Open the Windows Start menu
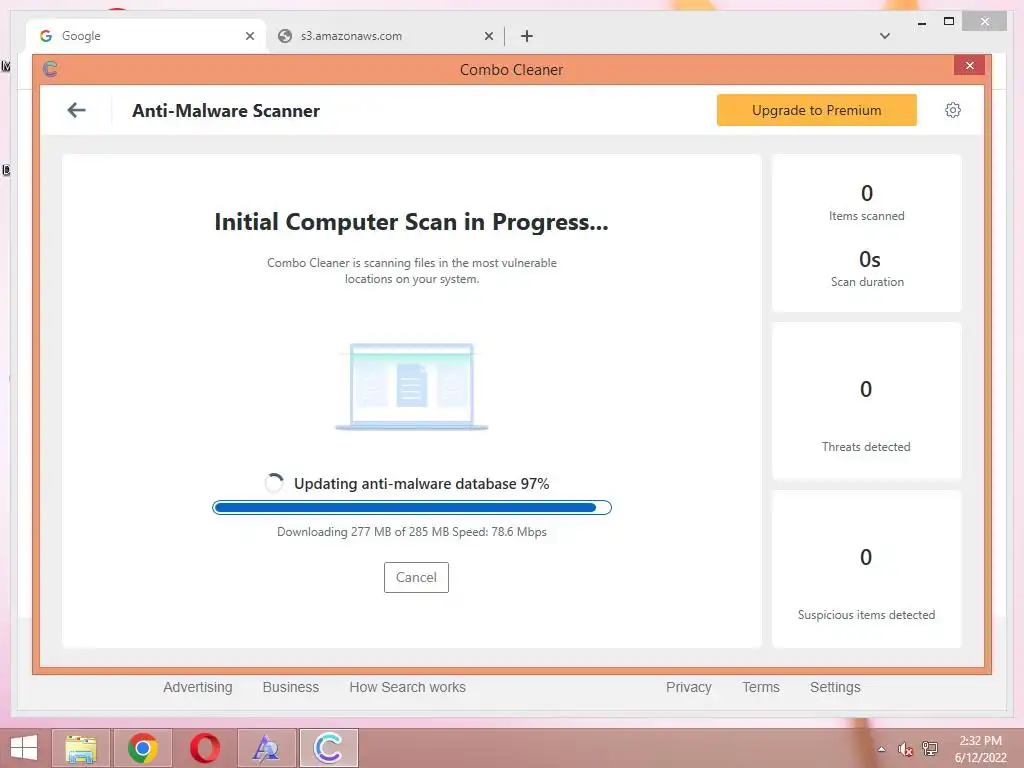1024x768 pixels. pos(24,748)
